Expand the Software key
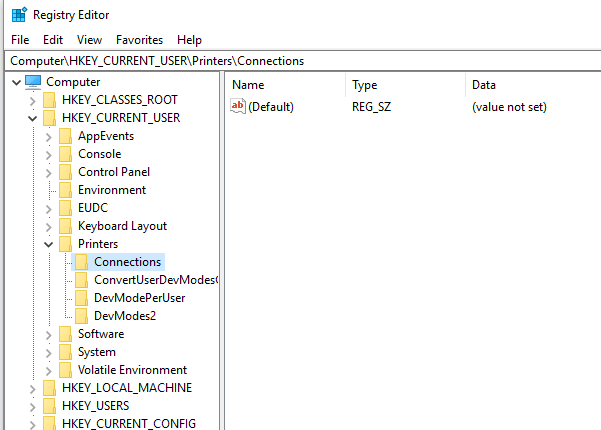Viewport: 601px width, 430px height. 49,335
